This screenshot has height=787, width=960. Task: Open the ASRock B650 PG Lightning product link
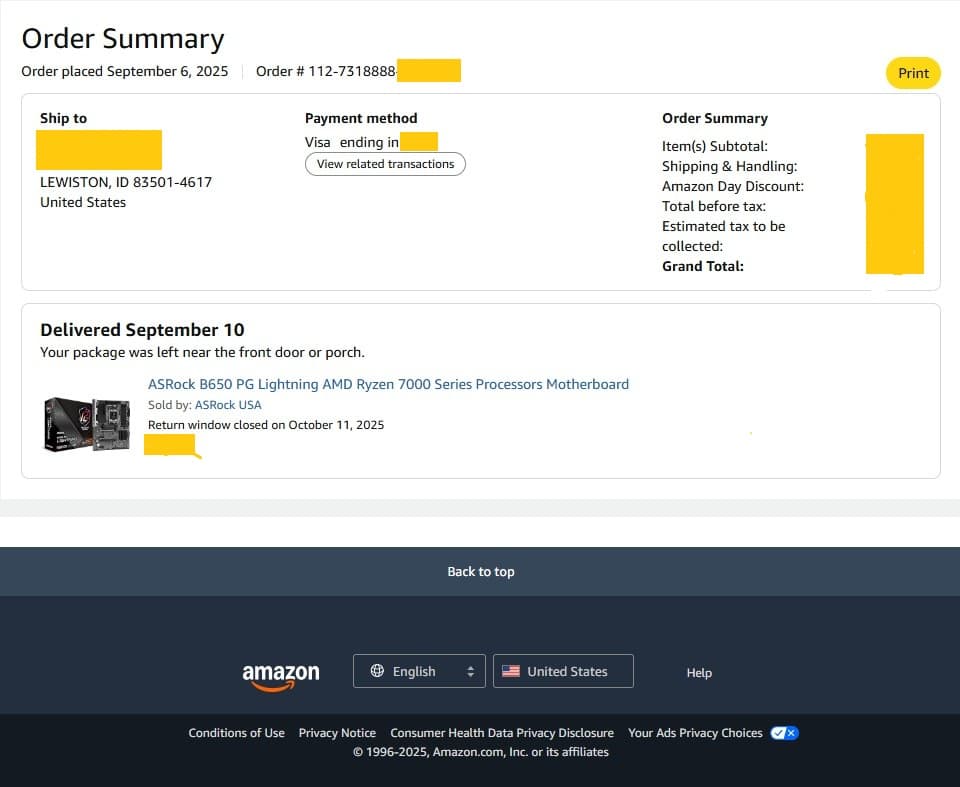(388, 384)
